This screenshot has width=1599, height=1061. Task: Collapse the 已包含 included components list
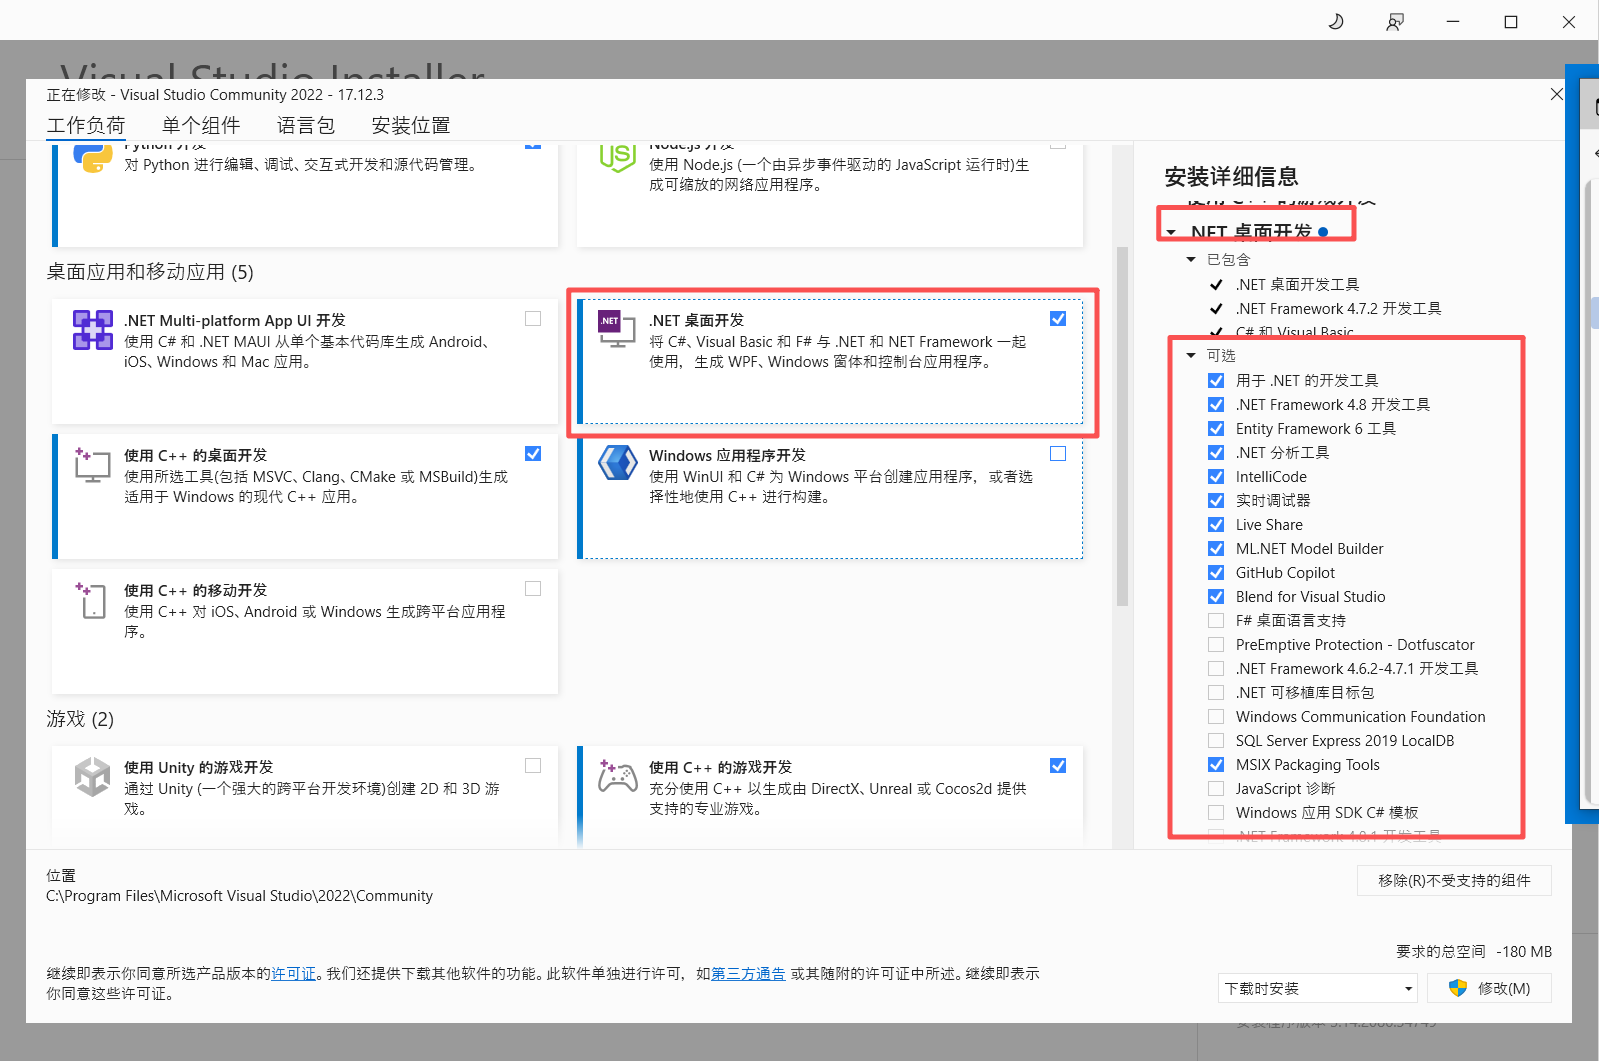[1191, 260]
